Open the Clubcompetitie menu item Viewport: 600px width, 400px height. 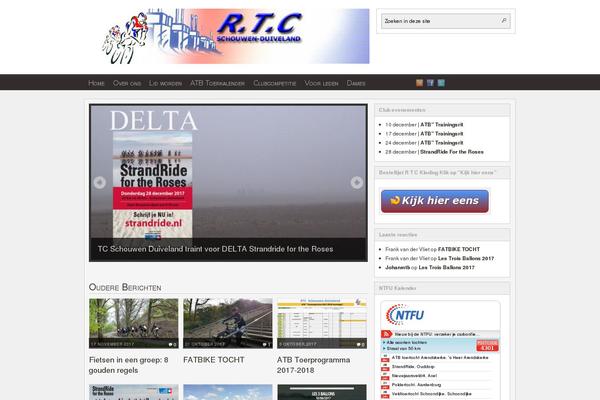coord(274,83)
